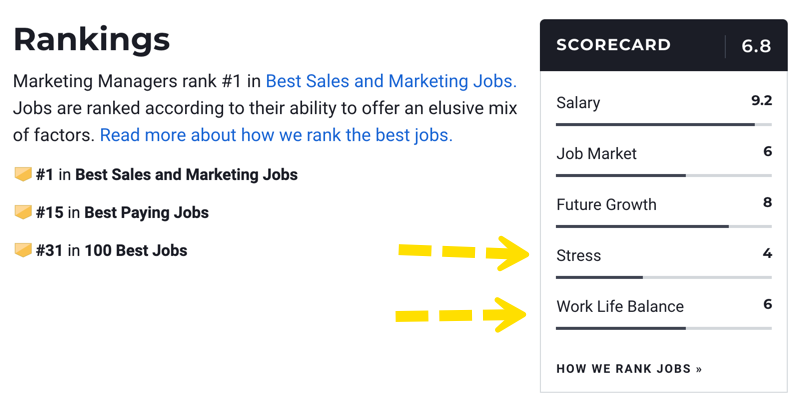
Task: Click the Work Life Balance score bar
Action: pos(664,328)
